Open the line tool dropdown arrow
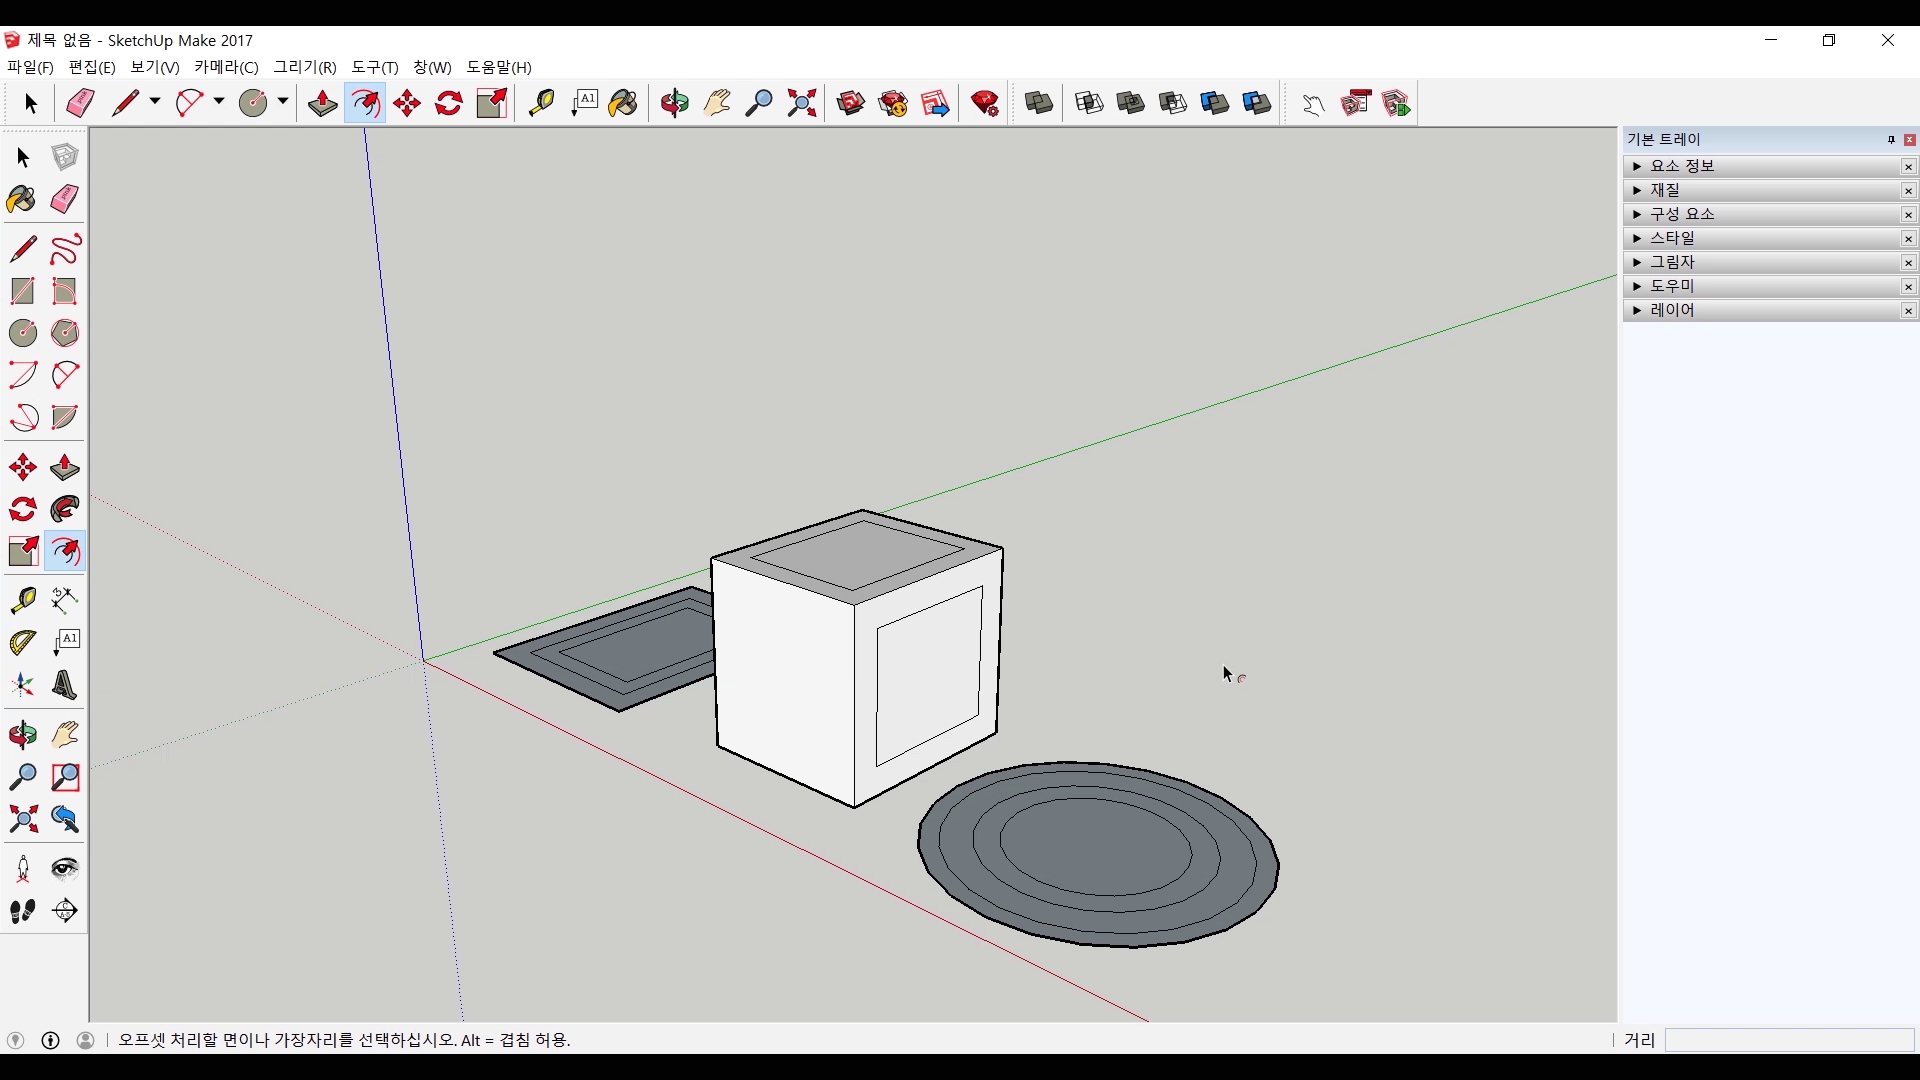 click(x=155, y=102)
